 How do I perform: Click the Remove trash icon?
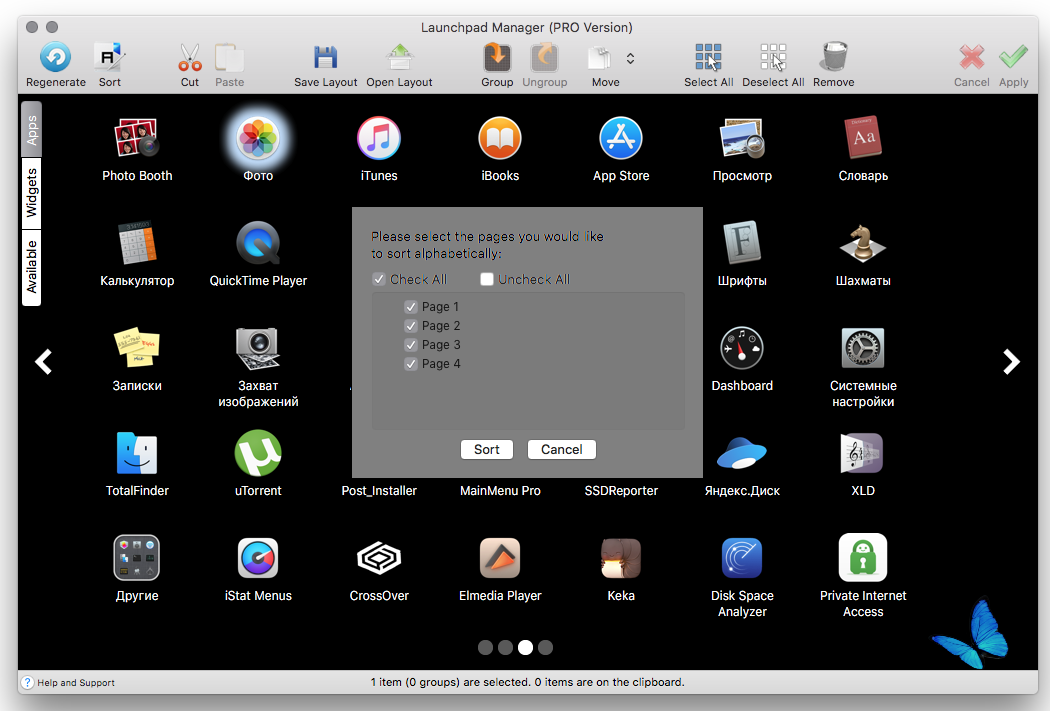(x=834, y=58)
